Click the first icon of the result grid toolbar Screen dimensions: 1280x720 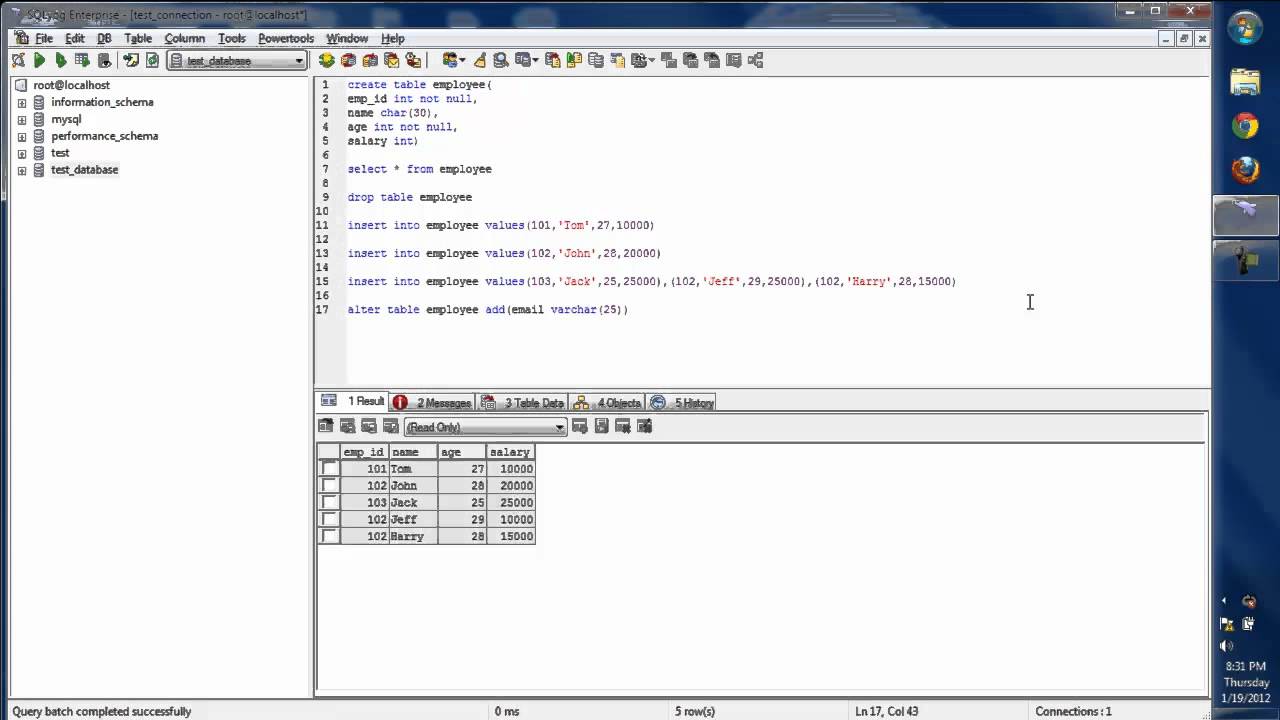coord(326,426)
